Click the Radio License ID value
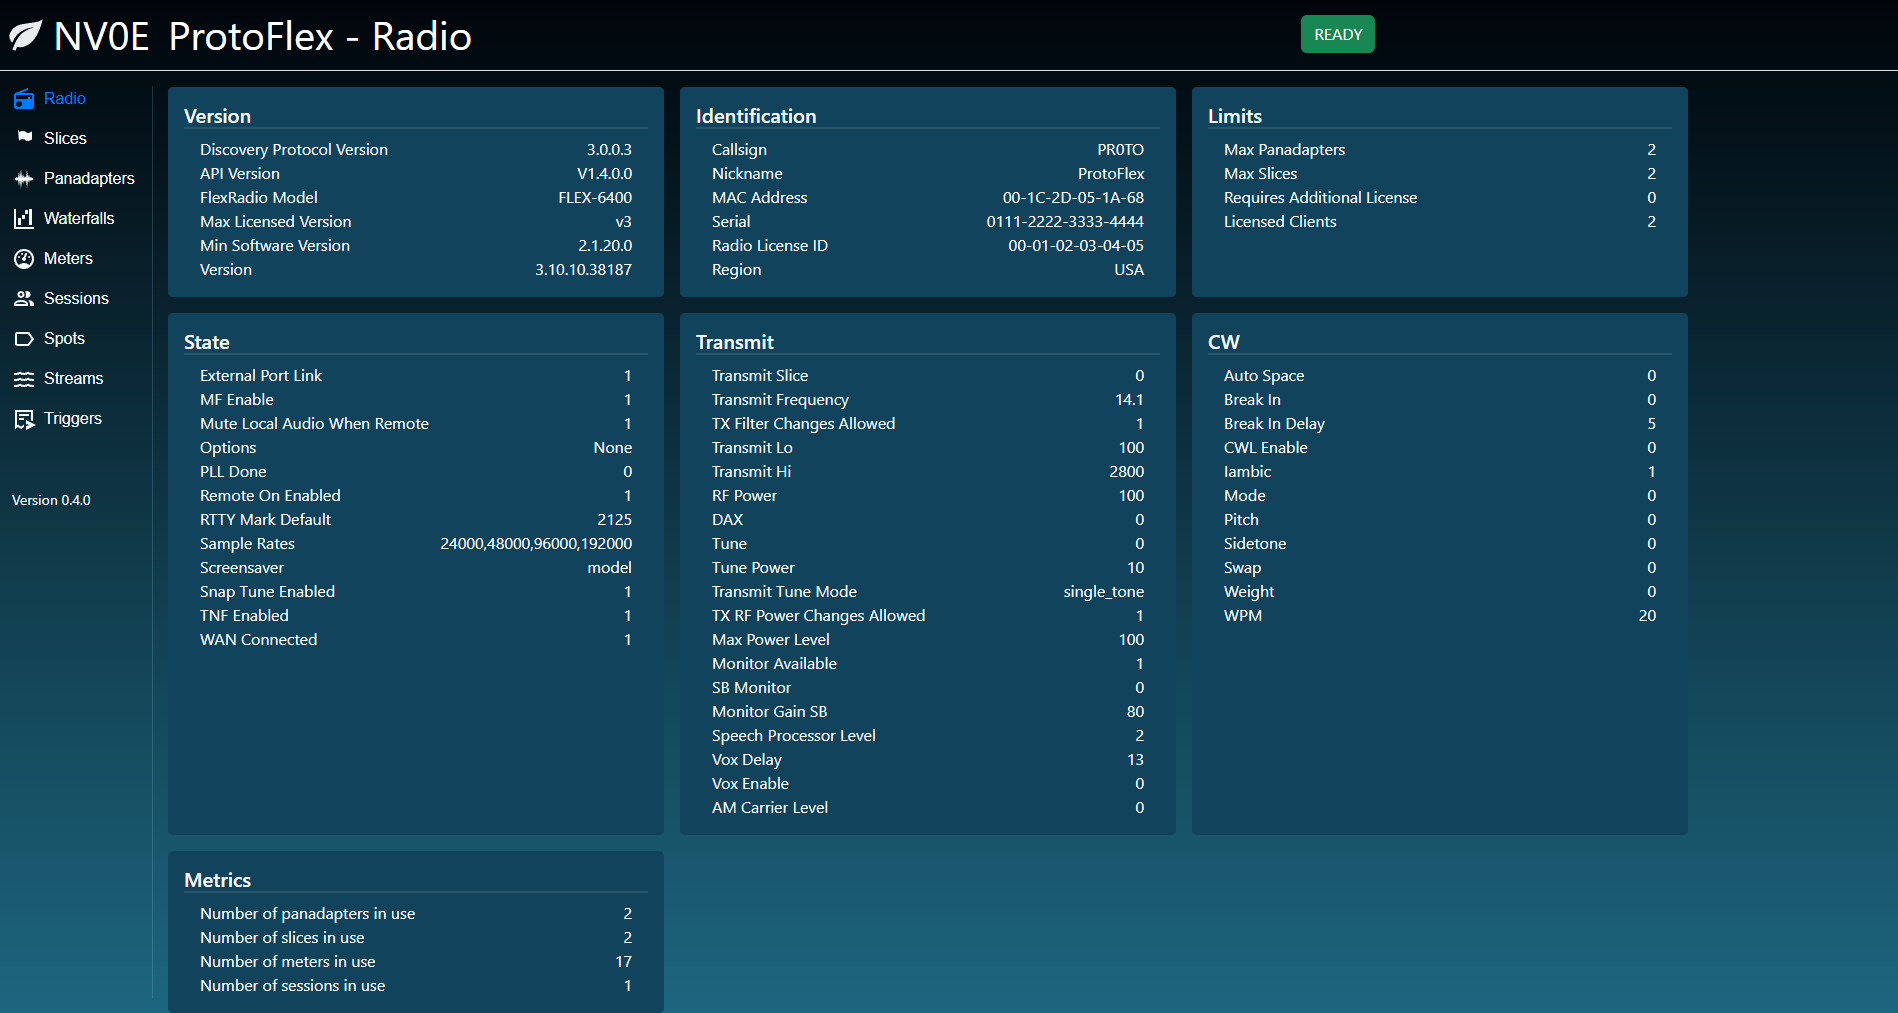1898x1013 pixels. click(1076, 246)
